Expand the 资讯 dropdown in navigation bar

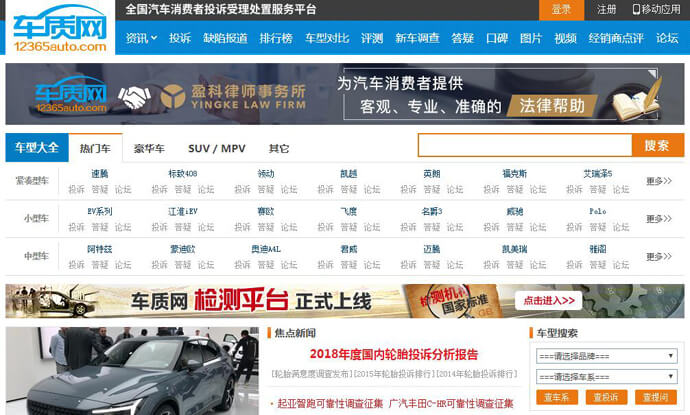coord(141,39)
